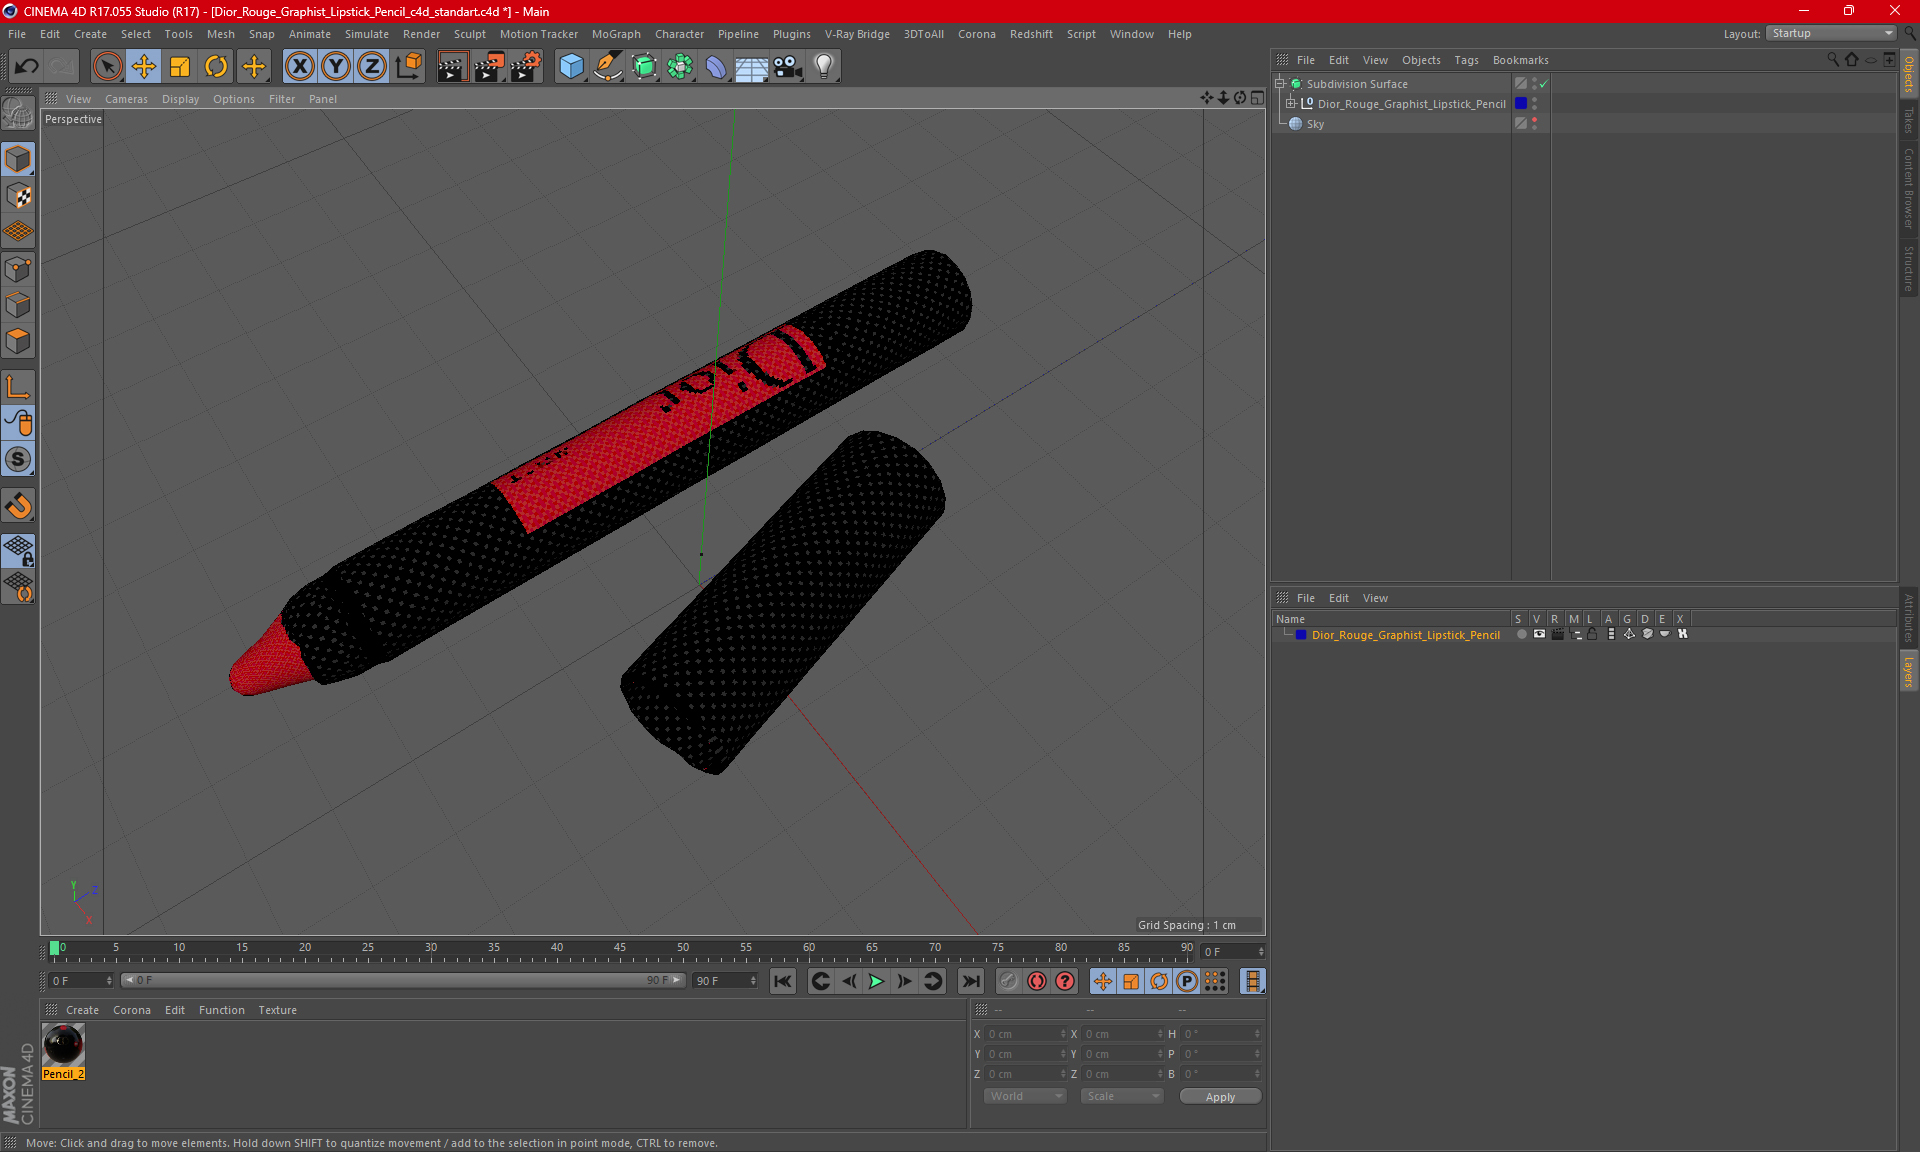Open the Deformer objects palette
This screenshot has width=1920, height=1152.
(x=716, y=67)
